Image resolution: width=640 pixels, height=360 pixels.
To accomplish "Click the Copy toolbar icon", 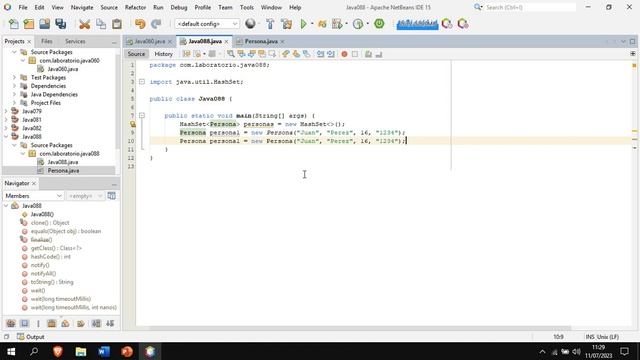I will click(101, 24).
